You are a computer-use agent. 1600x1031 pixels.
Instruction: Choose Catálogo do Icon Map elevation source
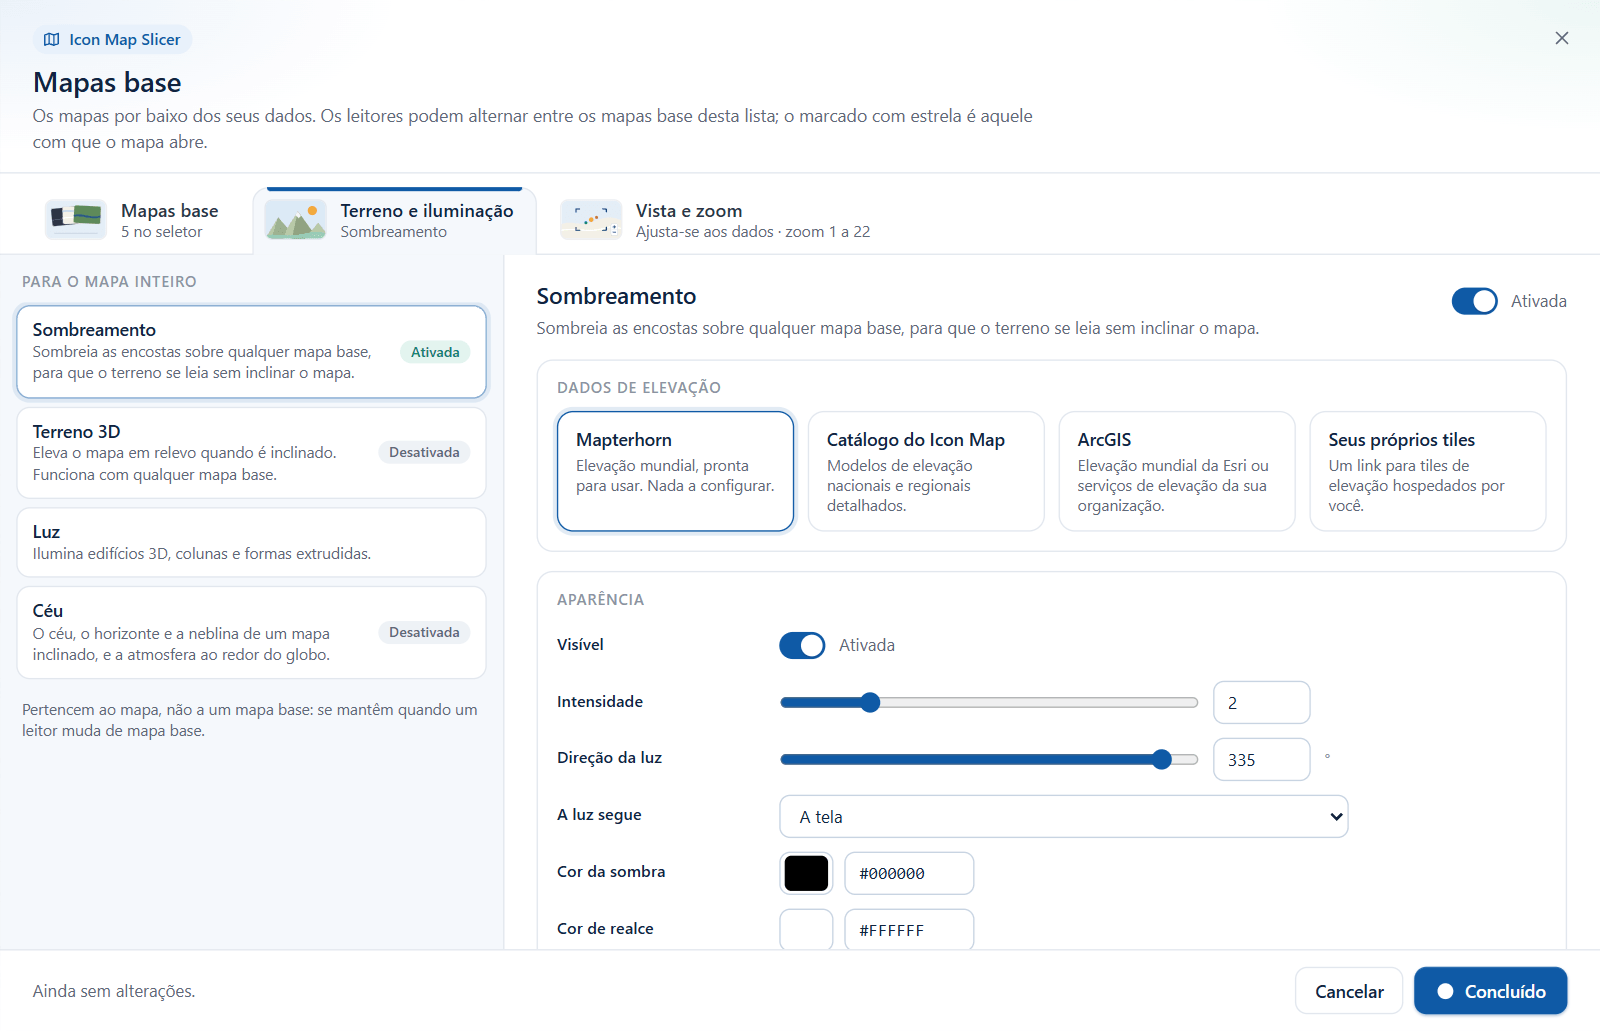point(926,471)
